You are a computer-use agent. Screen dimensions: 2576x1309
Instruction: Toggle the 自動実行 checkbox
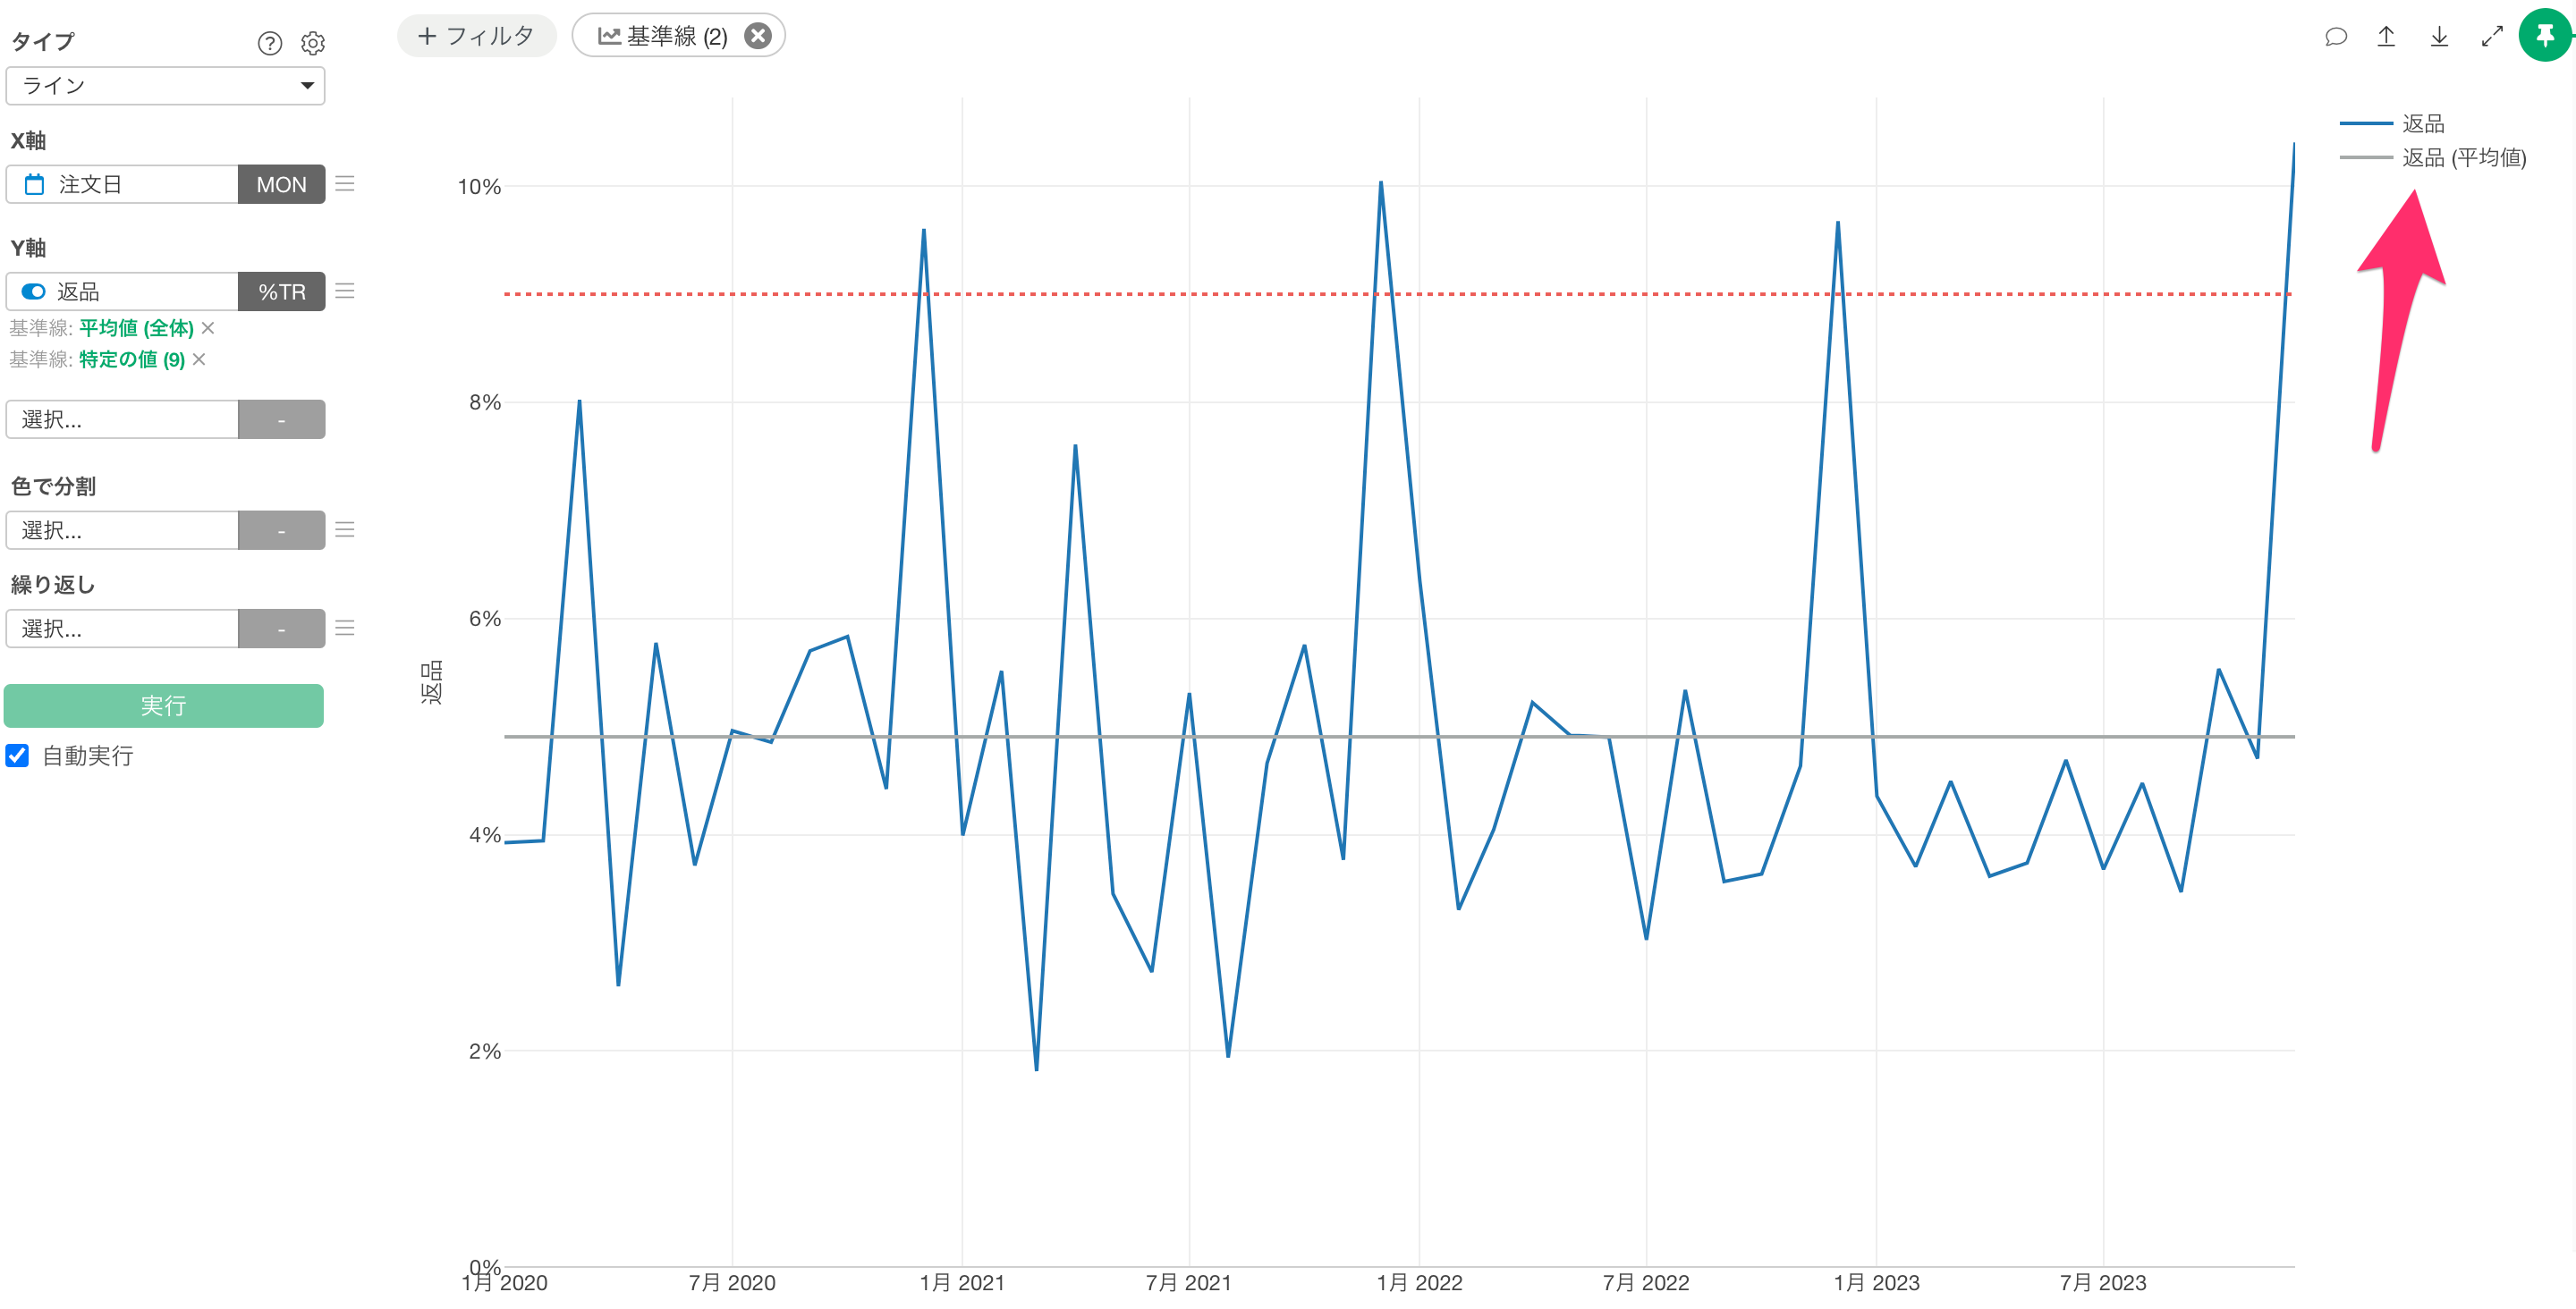click(18, 756)
